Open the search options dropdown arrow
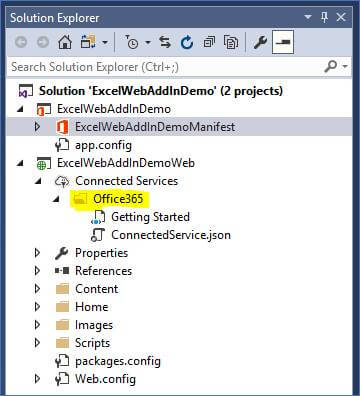360x396 pixels. tap(345, 66)
